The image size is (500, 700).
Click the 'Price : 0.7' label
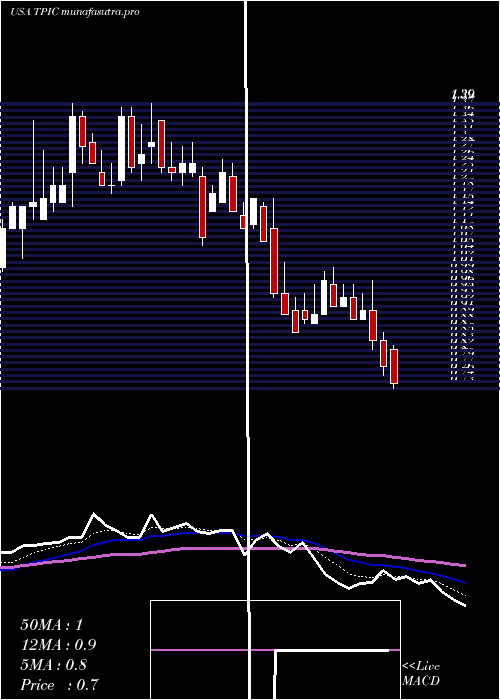(x=59, y=685)
